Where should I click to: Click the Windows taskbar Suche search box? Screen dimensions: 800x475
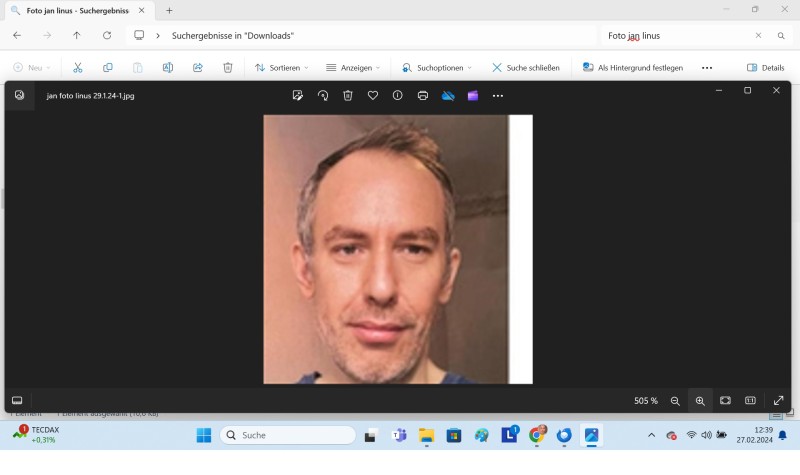(x=288, y=435)
